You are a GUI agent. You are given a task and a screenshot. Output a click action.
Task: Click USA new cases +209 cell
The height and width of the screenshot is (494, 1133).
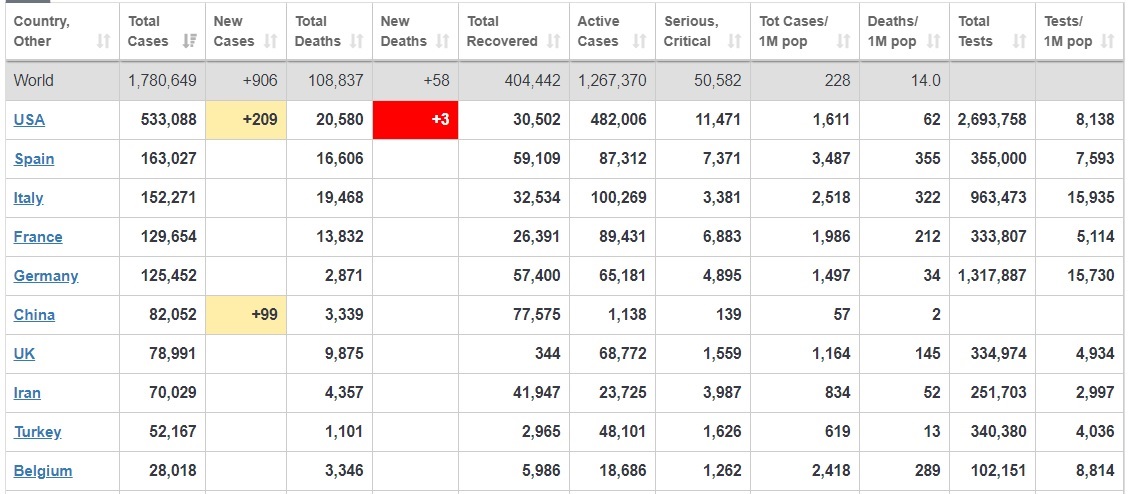point(246,120)
